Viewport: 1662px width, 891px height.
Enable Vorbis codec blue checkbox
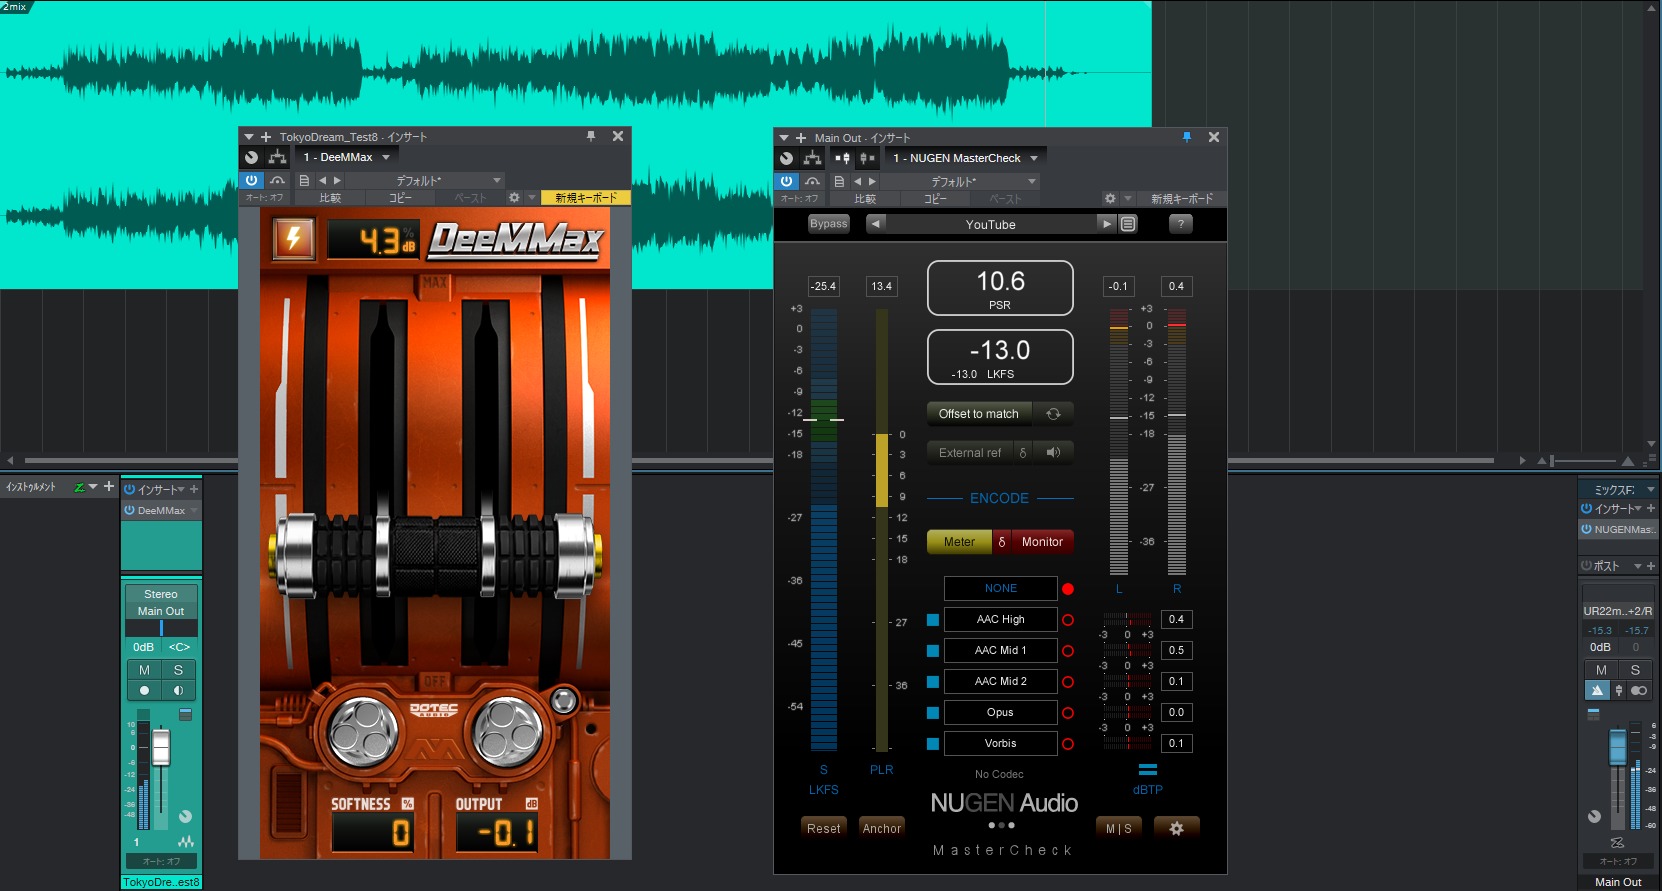point(933,744)
